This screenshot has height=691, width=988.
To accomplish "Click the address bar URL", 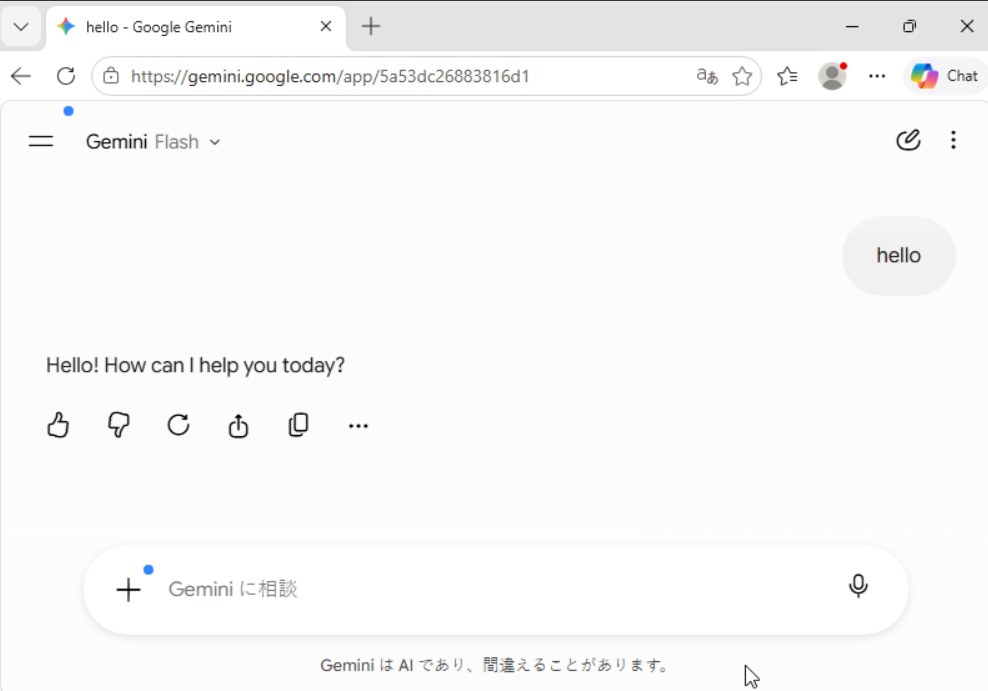I will pyautogui.click(x=330, y=76).
